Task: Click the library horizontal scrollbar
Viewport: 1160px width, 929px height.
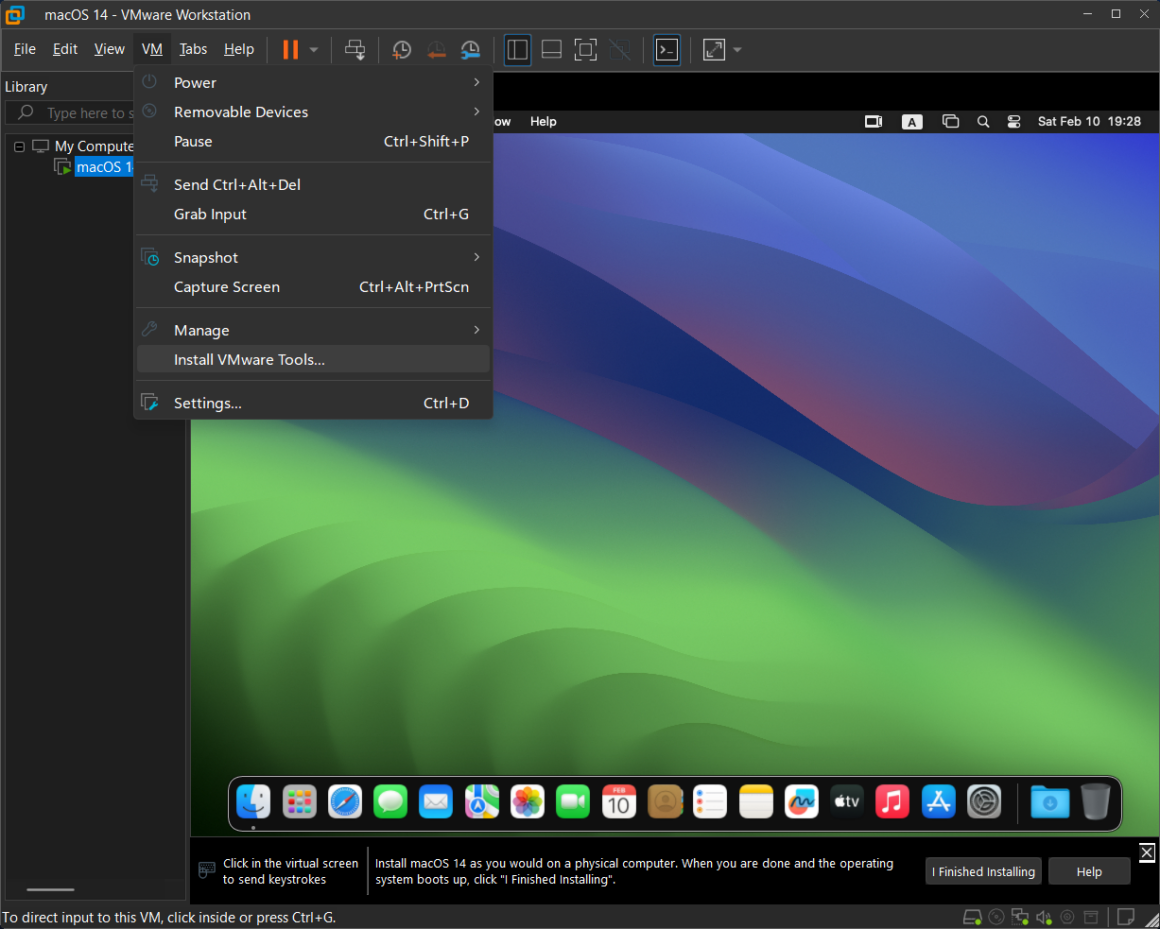Action: coord(50,889)
